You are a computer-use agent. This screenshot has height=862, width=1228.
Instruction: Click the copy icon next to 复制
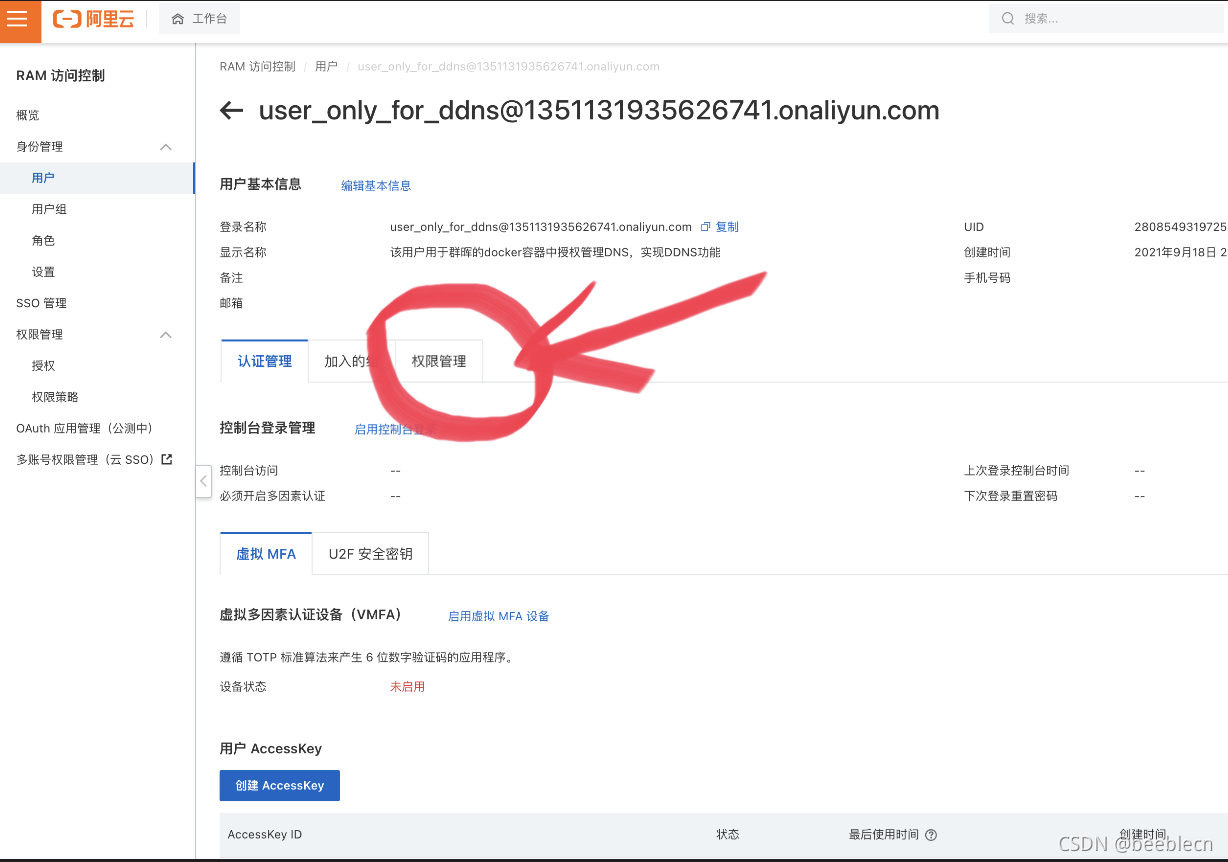[x=705, y=227]
